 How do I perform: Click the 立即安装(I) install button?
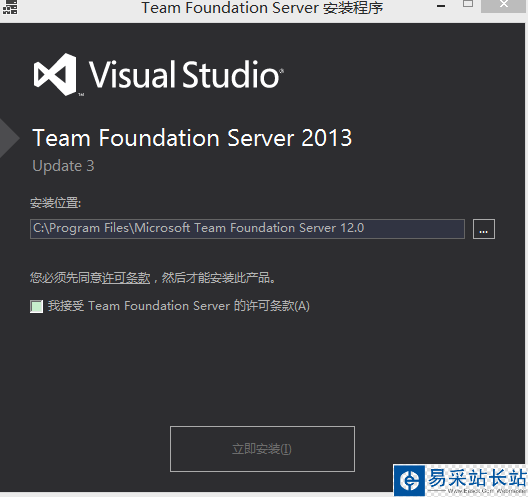click(x=262, y=449)
